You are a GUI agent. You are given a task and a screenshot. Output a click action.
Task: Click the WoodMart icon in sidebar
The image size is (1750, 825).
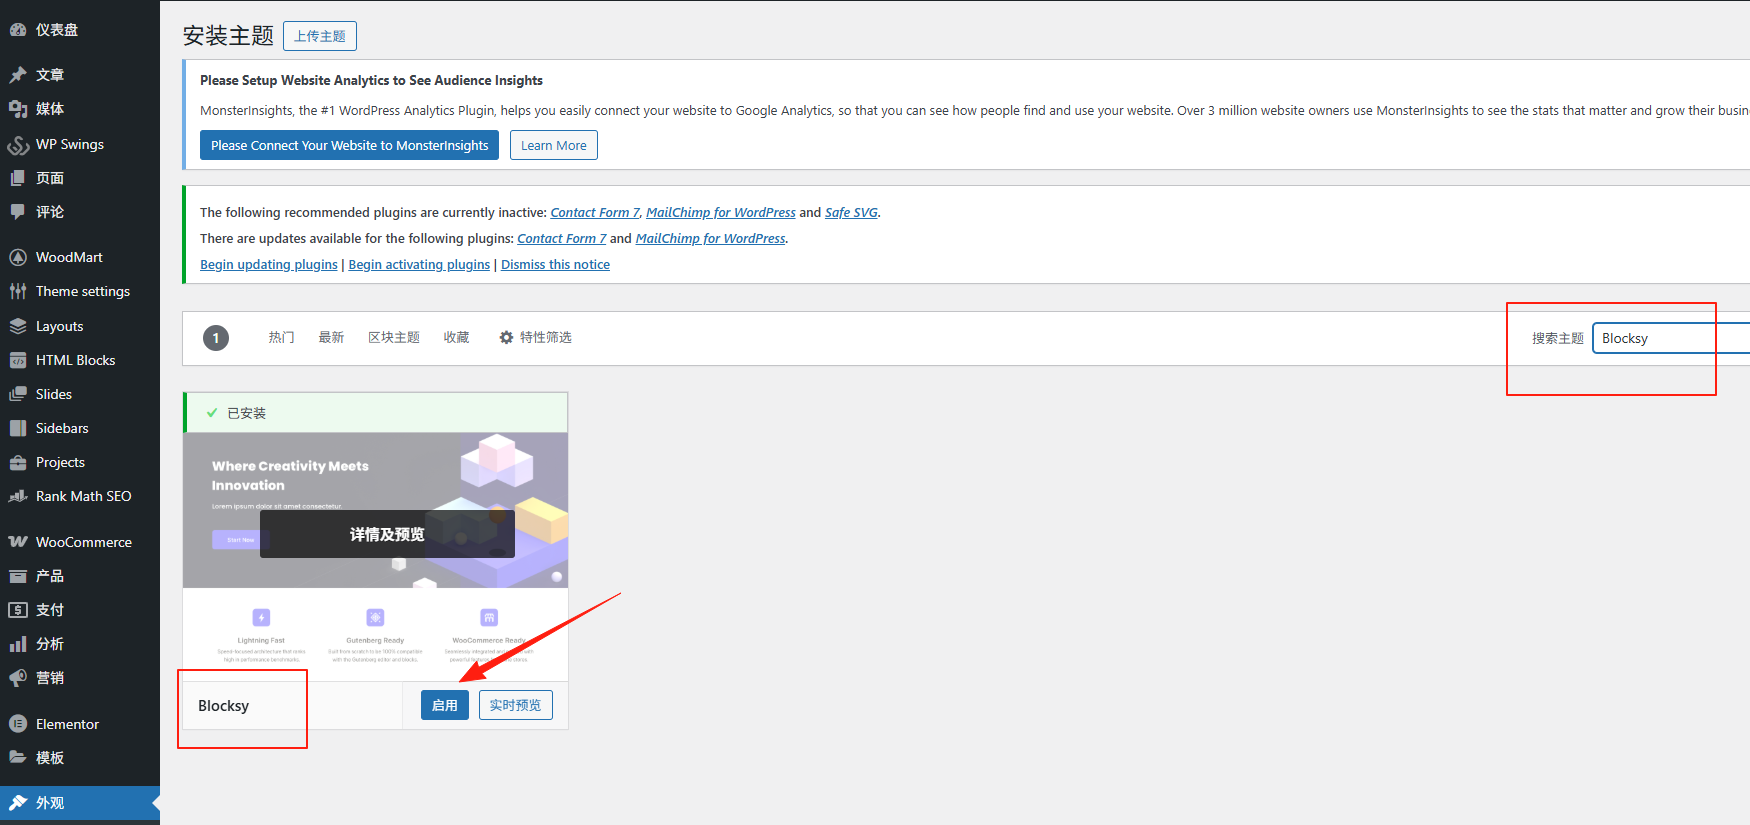(18, 257)
